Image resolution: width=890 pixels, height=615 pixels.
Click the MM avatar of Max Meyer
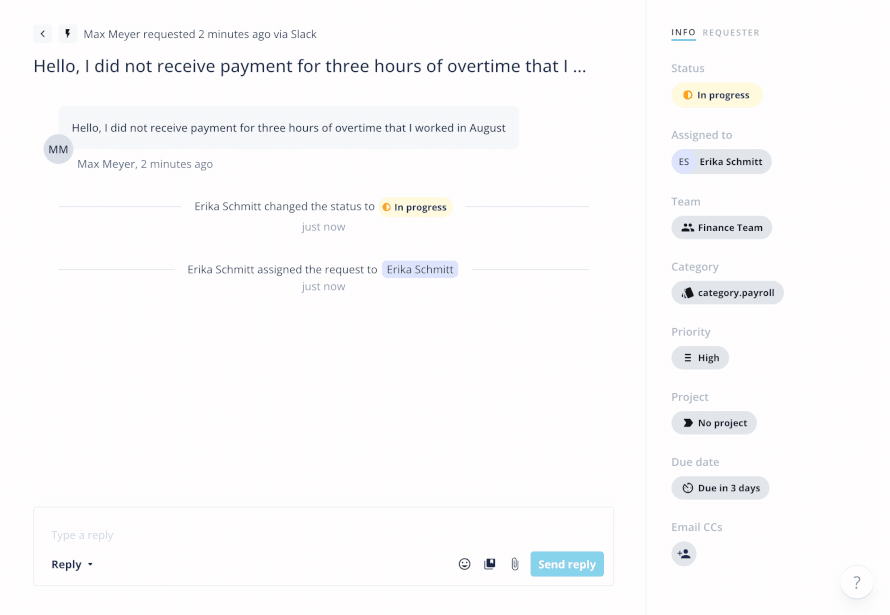click(58, 149)
